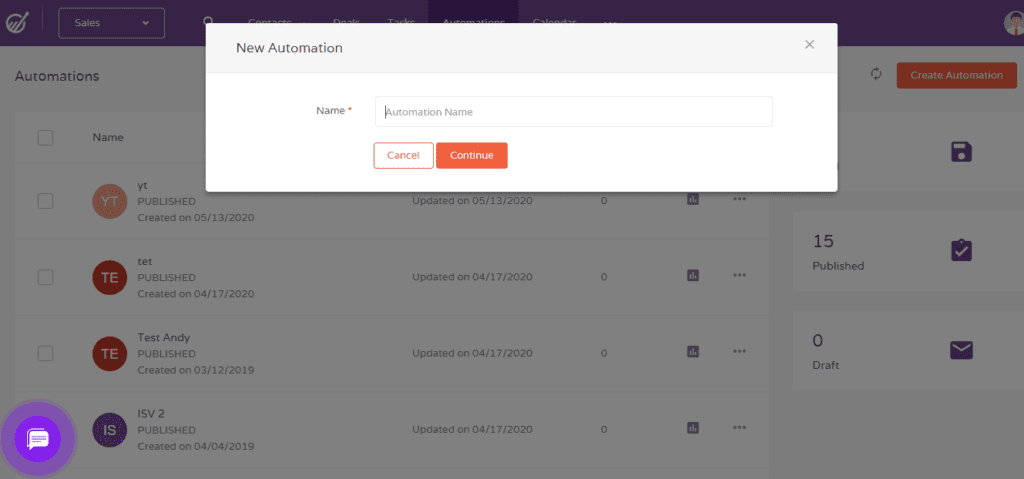Click the IS avatar beside ISV 2

tap(110, 430)
